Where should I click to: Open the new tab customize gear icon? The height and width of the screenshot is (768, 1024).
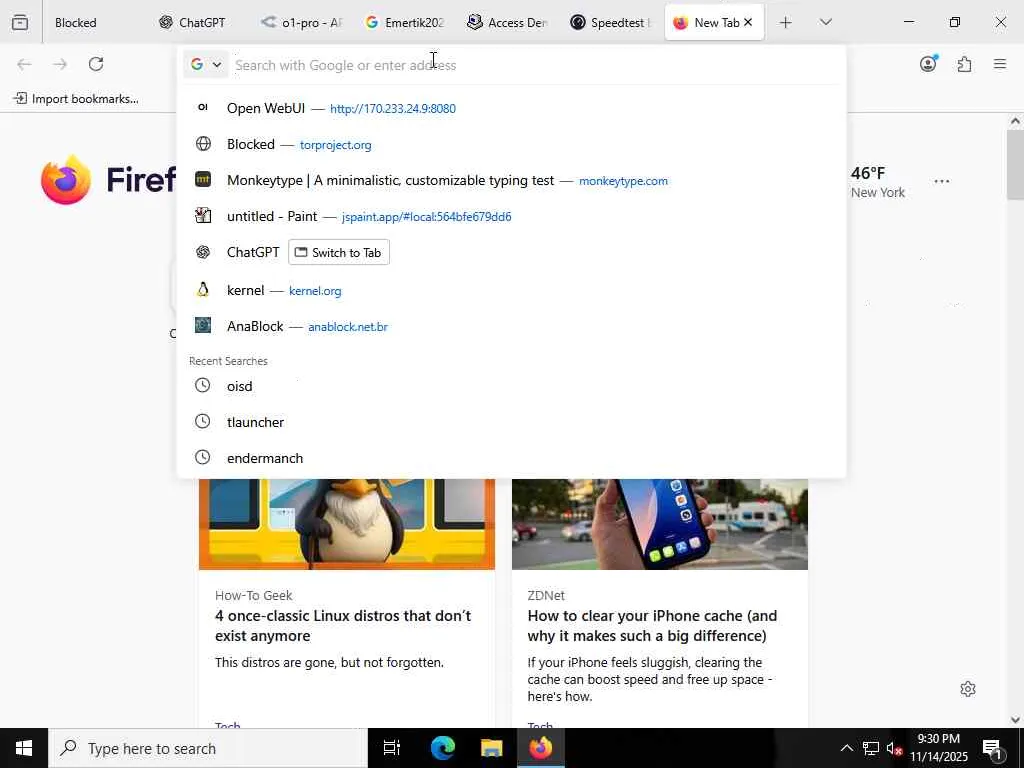pyautogui.click(x=968, y=689)
